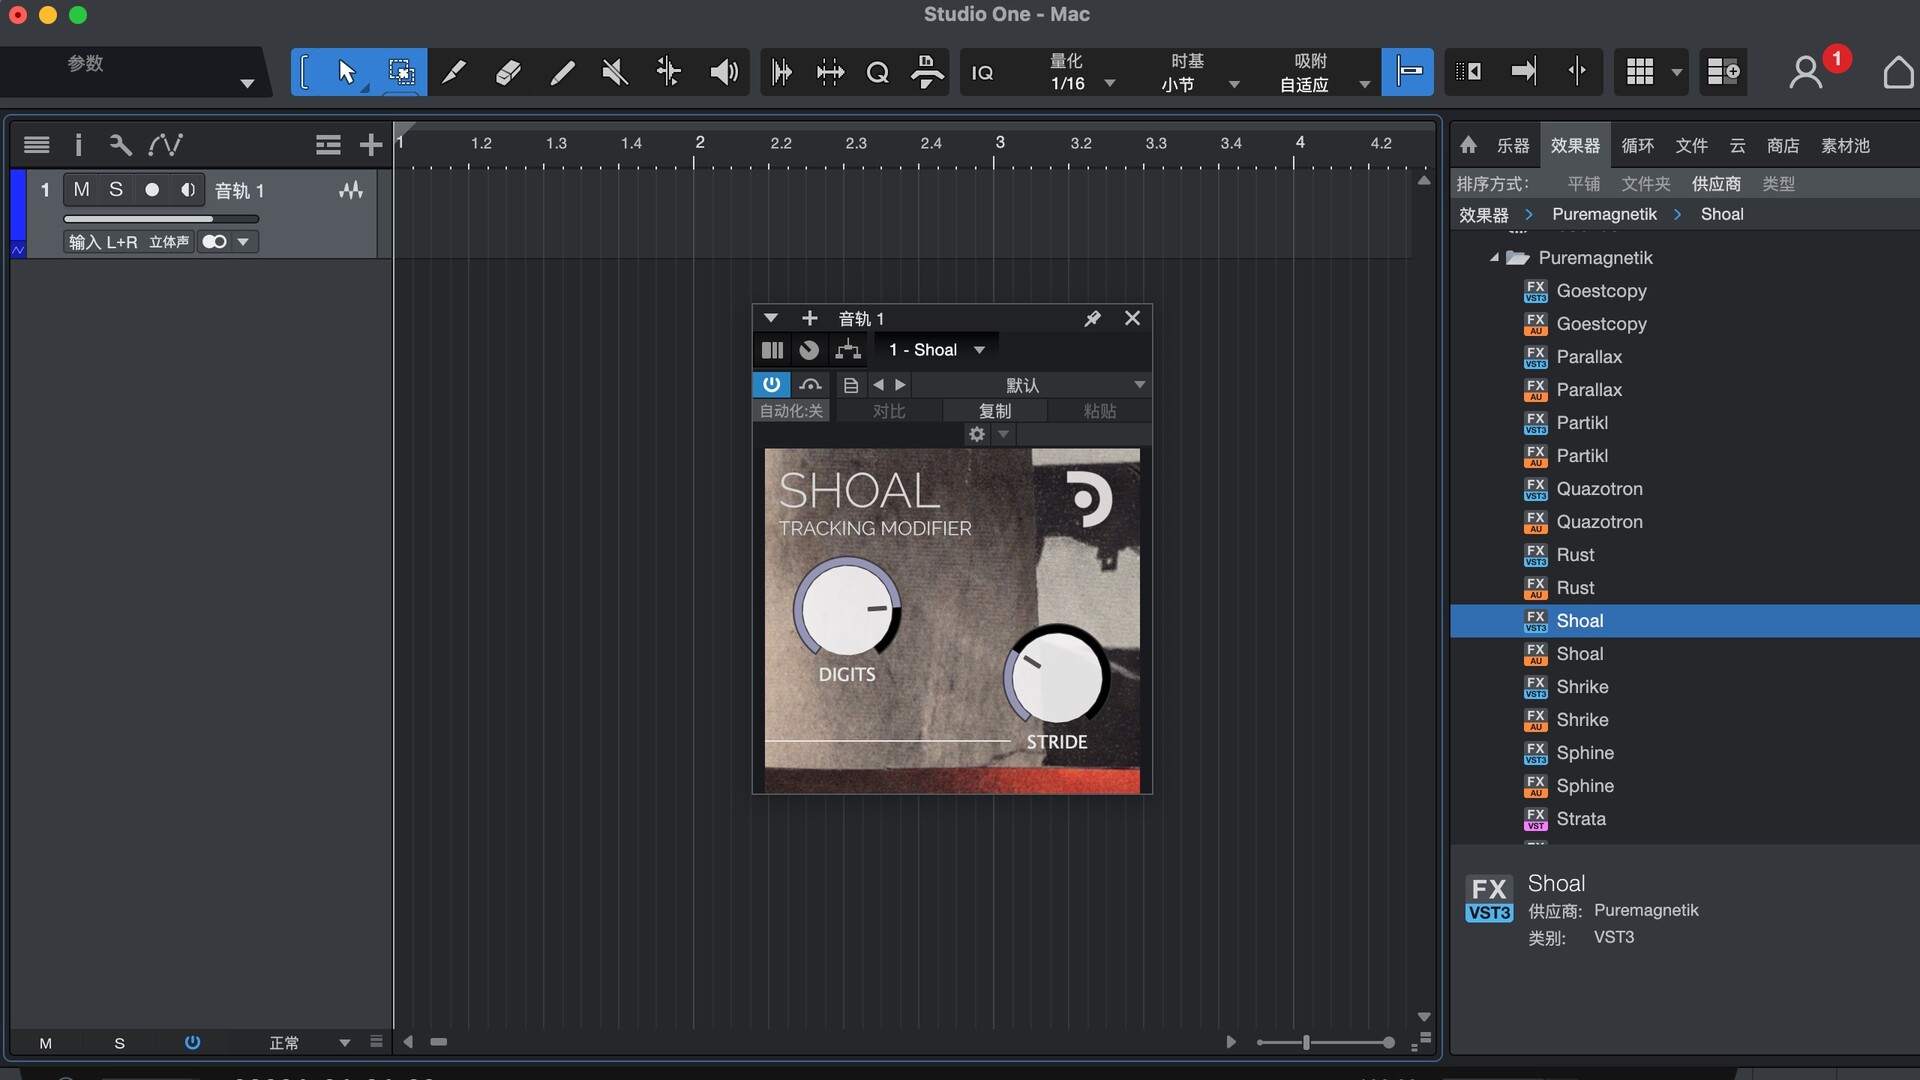
Task: Toggle 自动化:关 automation mode
Action: 791,411
